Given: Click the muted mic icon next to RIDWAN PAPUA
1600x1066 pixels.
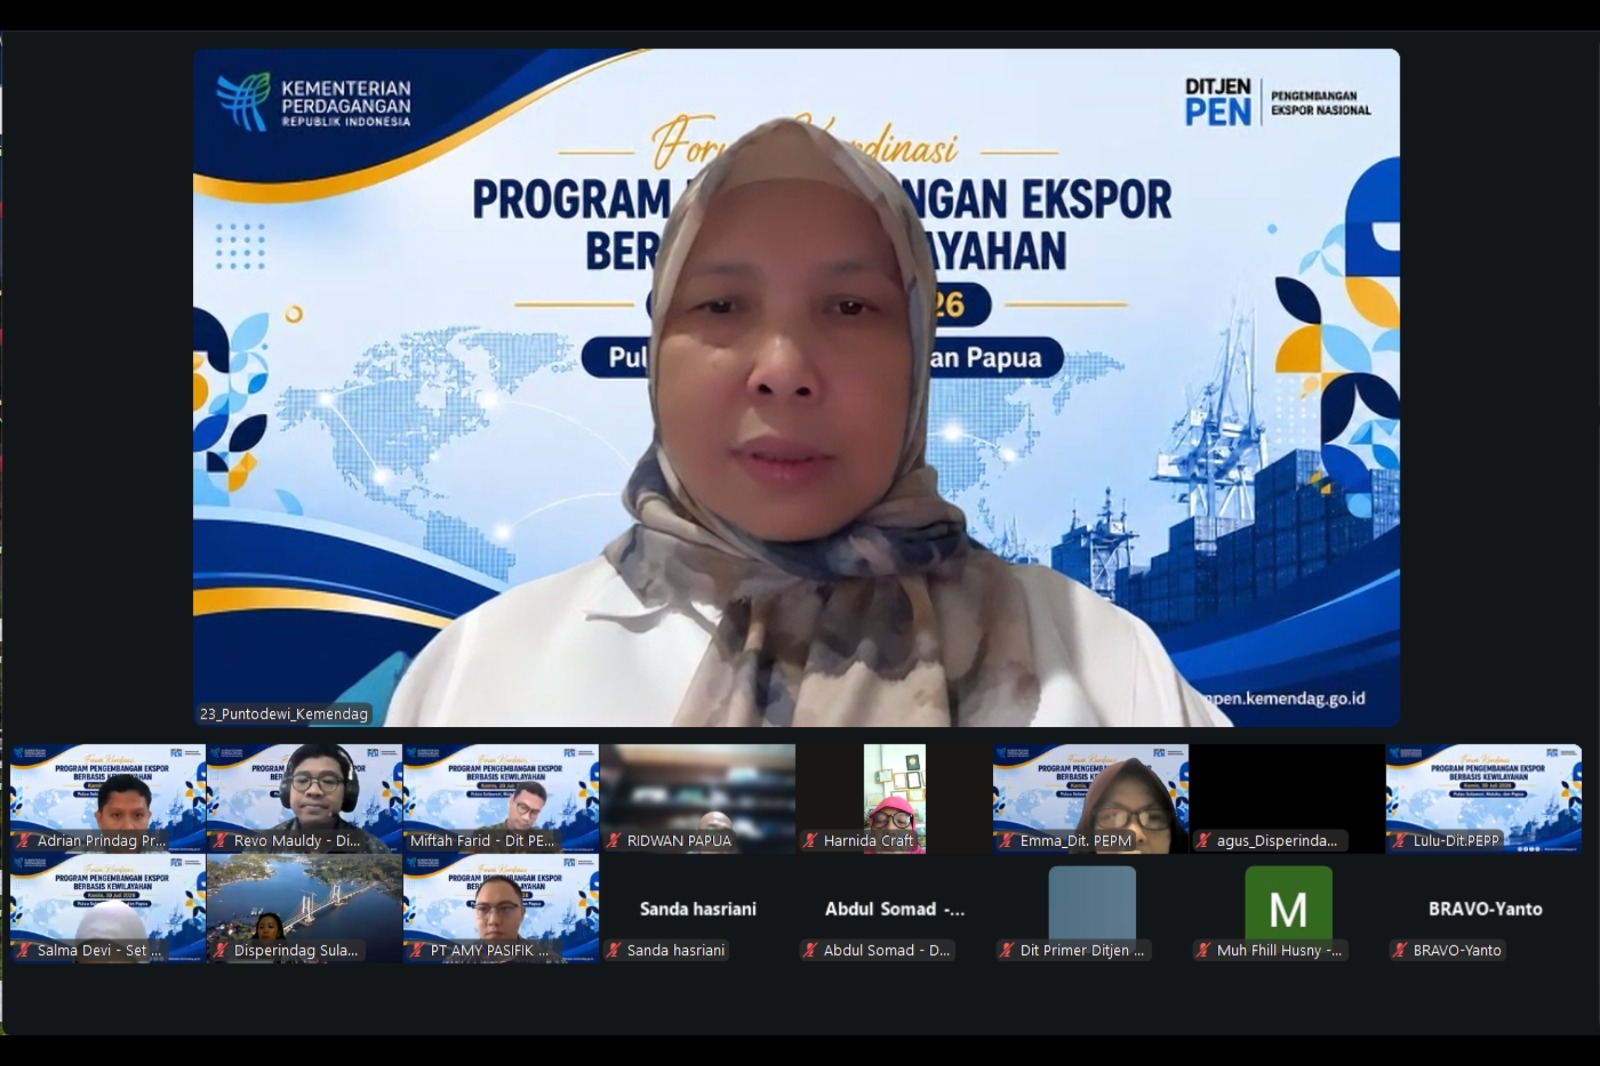Looking at the screenshot, I should [613, 841].
